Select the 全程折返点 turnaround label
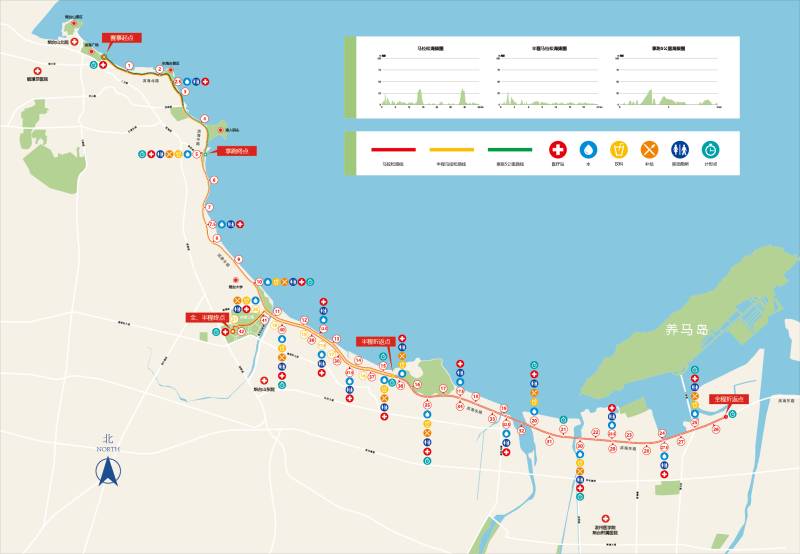 (728, 398)
